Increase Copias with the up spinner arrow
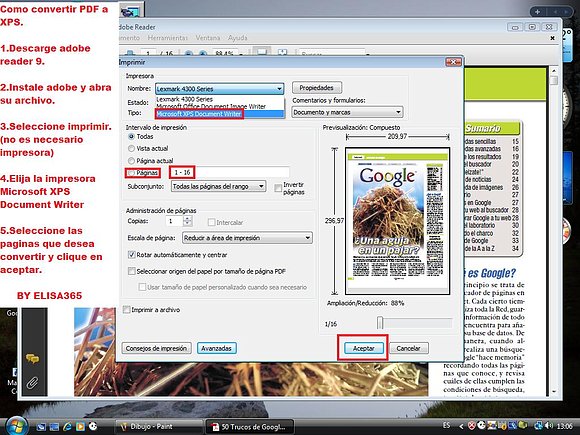 pyautogui.click(x=188, y=219)
